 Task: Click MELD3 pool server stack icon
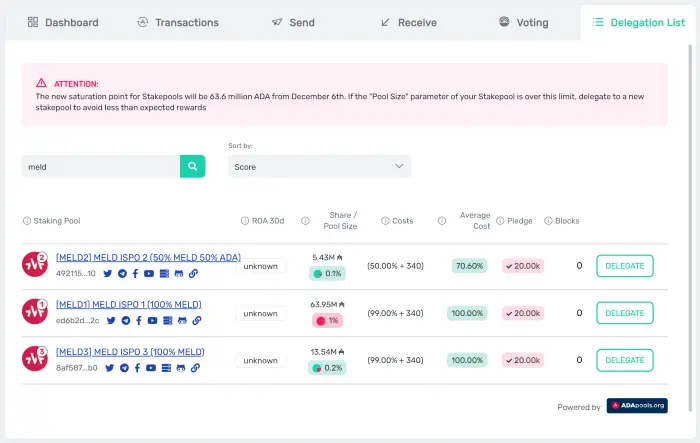pos(167,368)
